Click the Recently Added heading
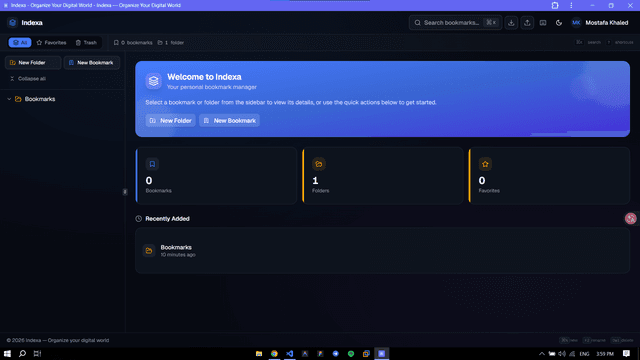 (x=167, y=219)
